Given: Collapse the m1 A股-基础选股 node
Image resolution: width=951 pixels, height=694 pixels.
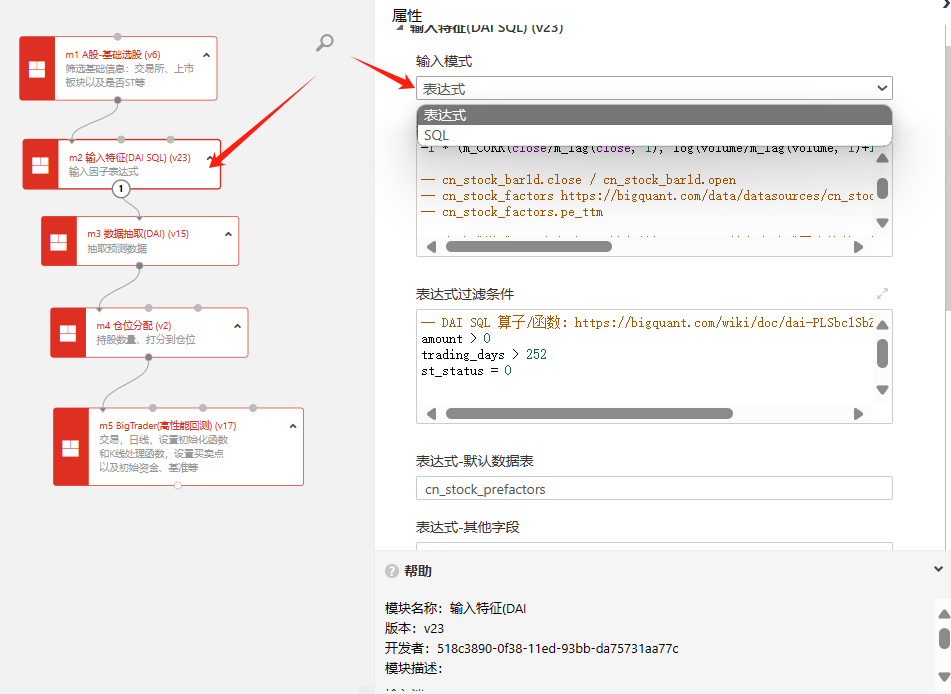Looking at the screenshot, I should 207,55.
